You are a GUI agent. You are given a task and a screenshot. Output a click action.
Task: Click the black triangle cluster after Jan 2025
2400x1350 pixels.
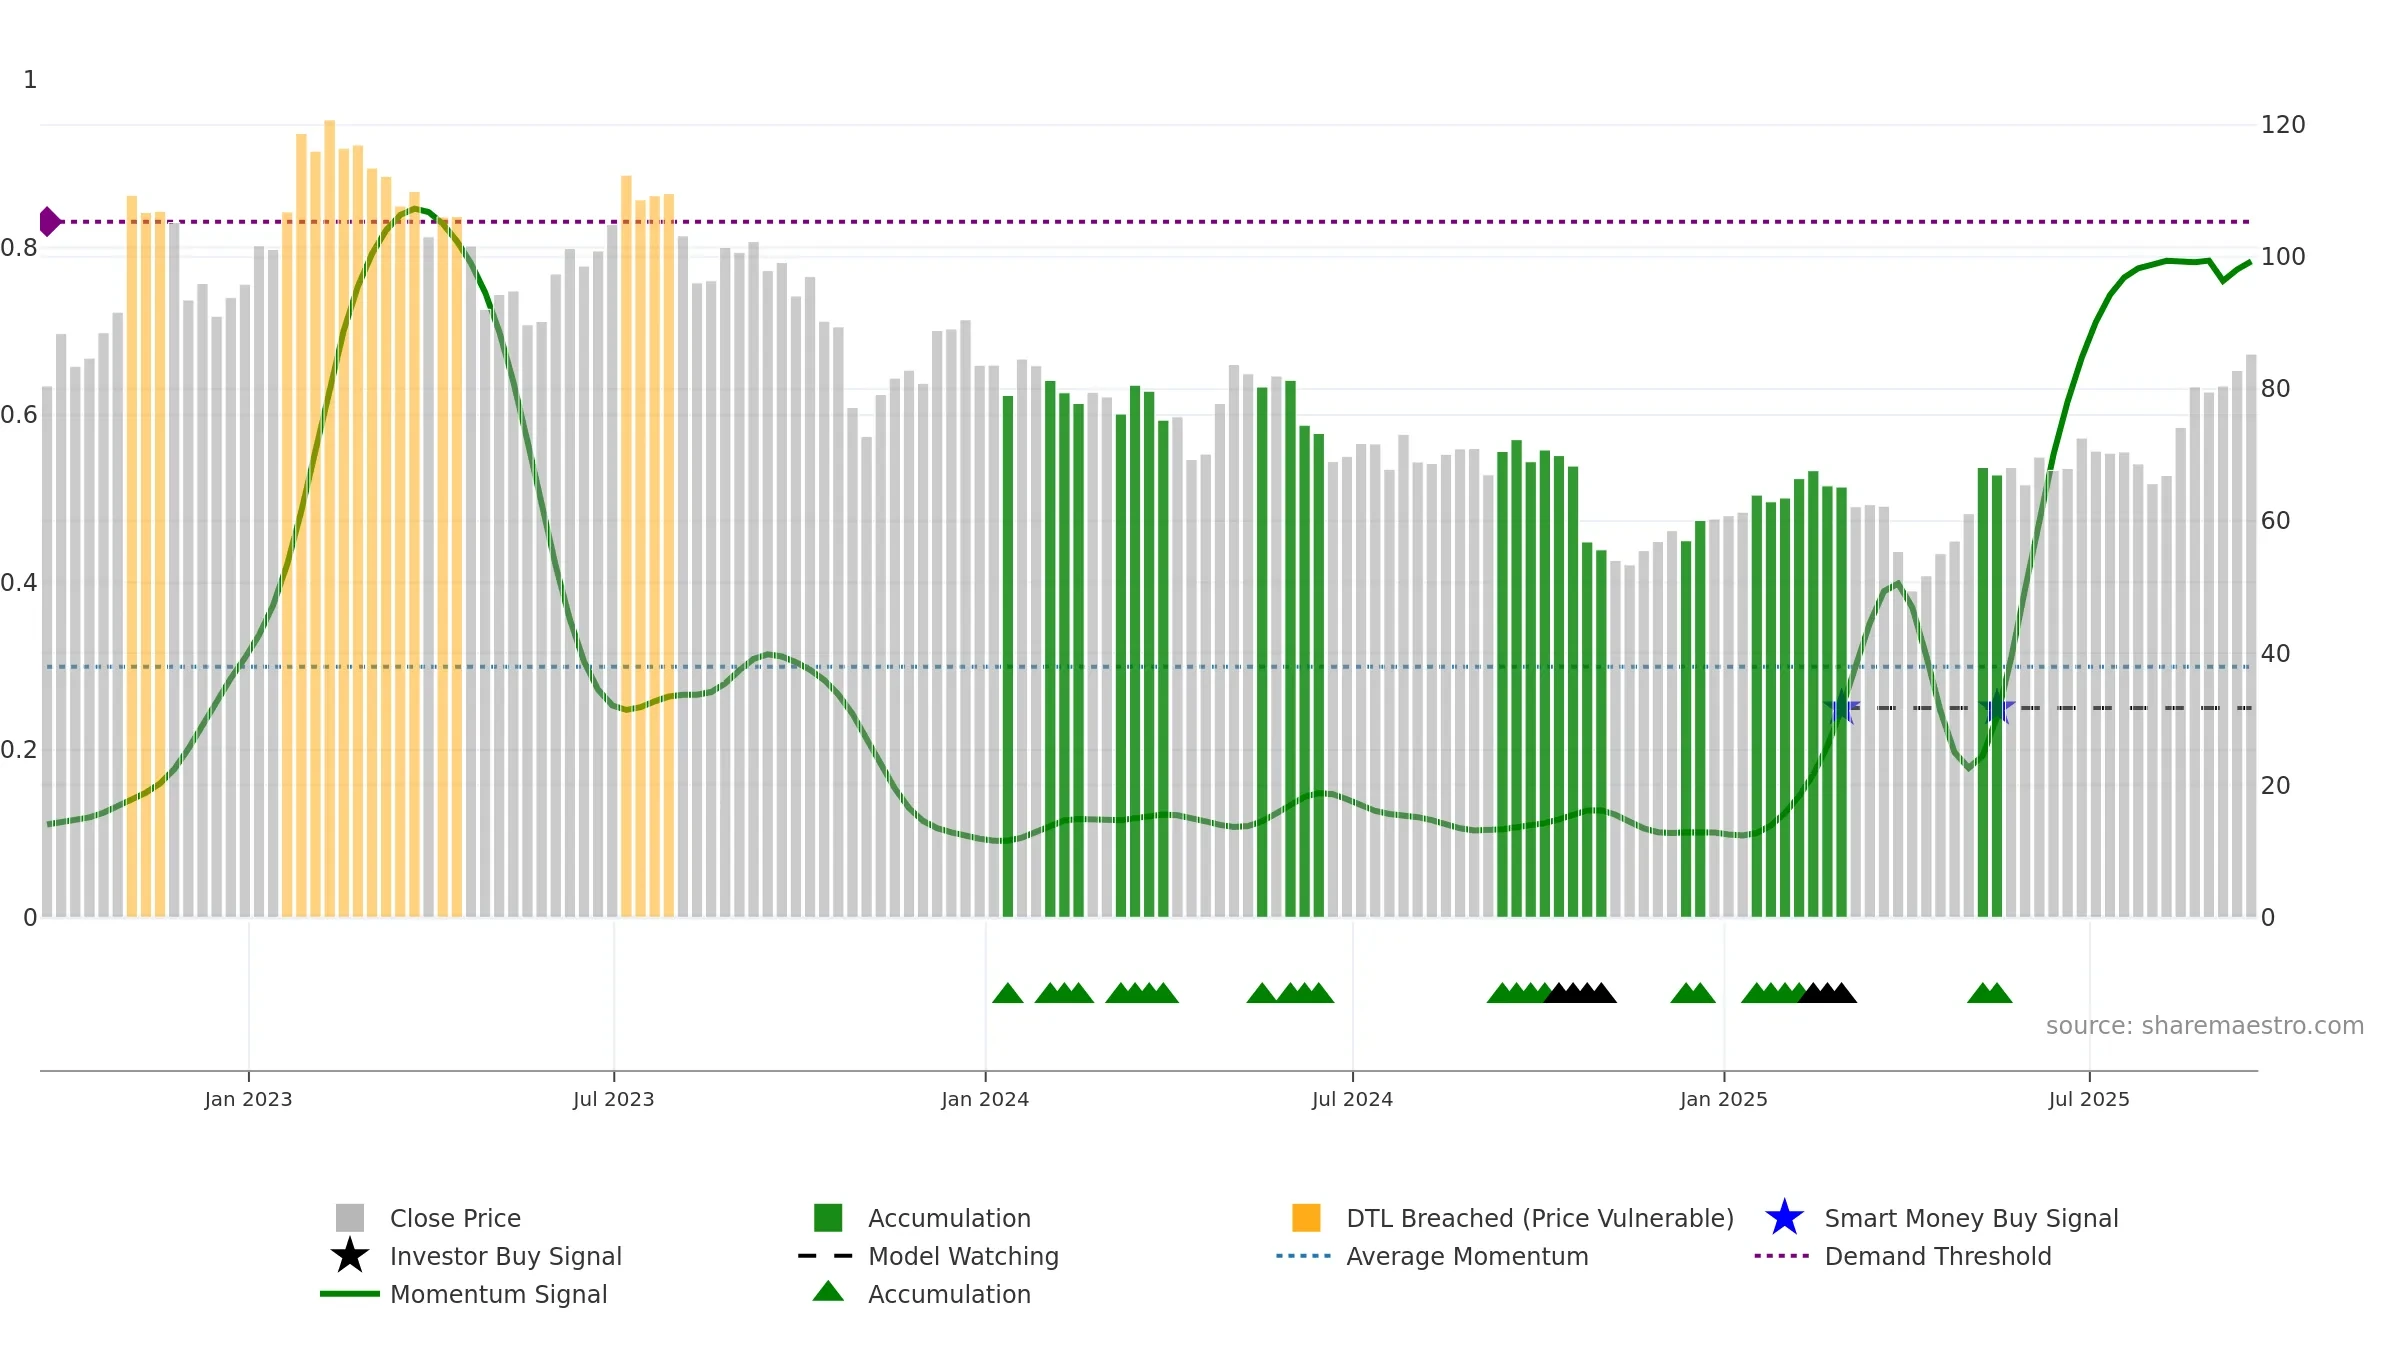pos(1827,993)
